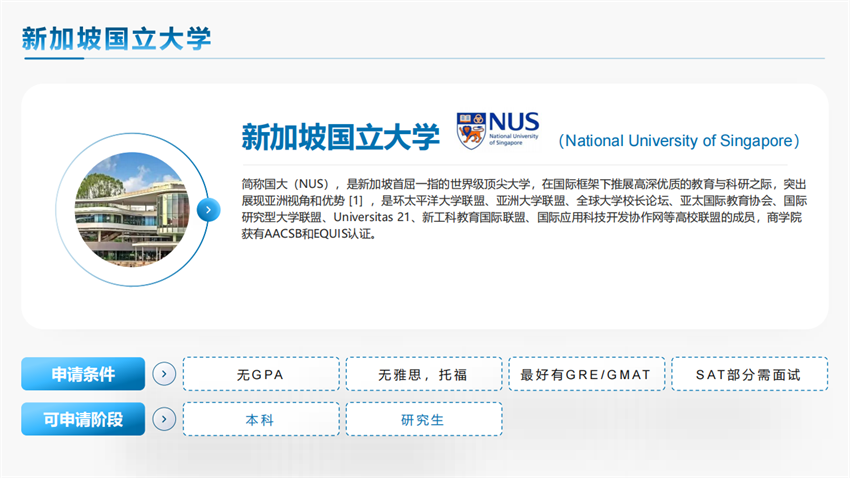The width and height of the screenshot is (850, 478).
Task: Click AACSB和EQUIS认证 in the description
Action: [309, 232]
